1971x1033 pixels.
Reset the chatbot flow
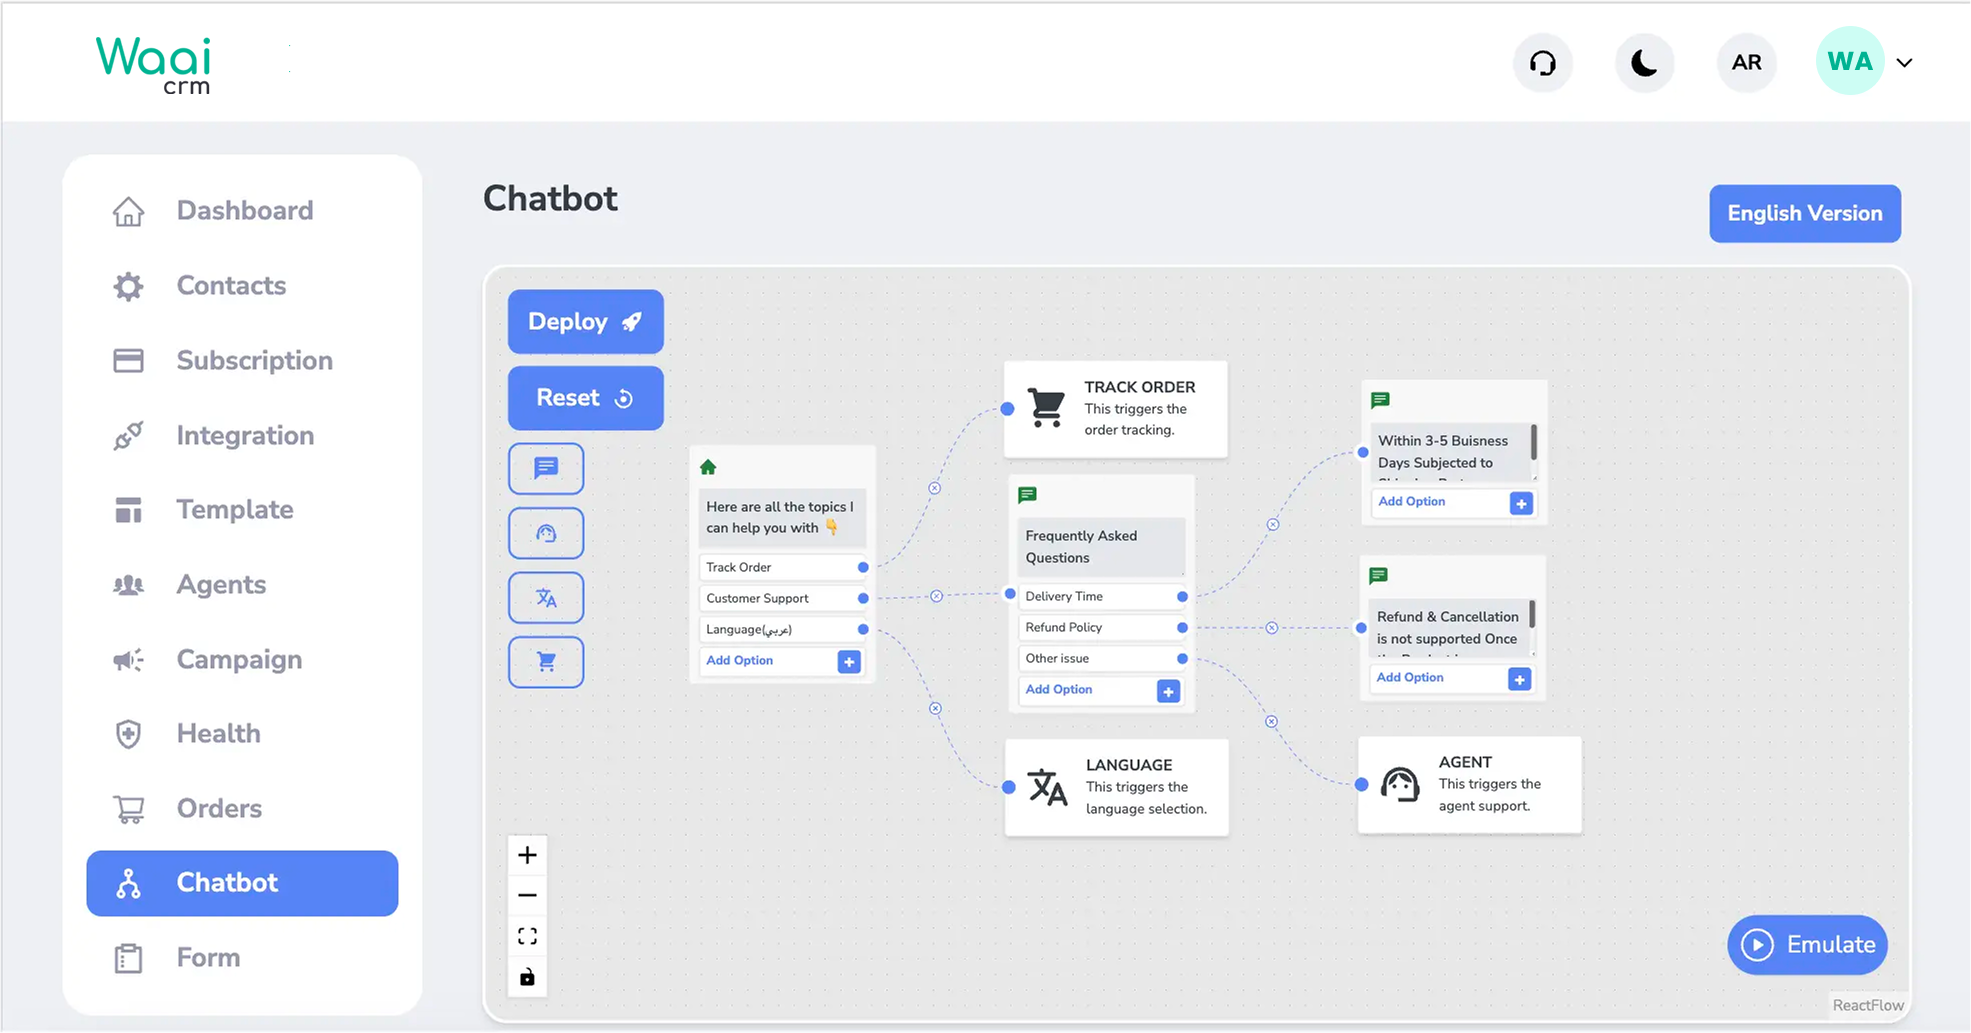585,398
